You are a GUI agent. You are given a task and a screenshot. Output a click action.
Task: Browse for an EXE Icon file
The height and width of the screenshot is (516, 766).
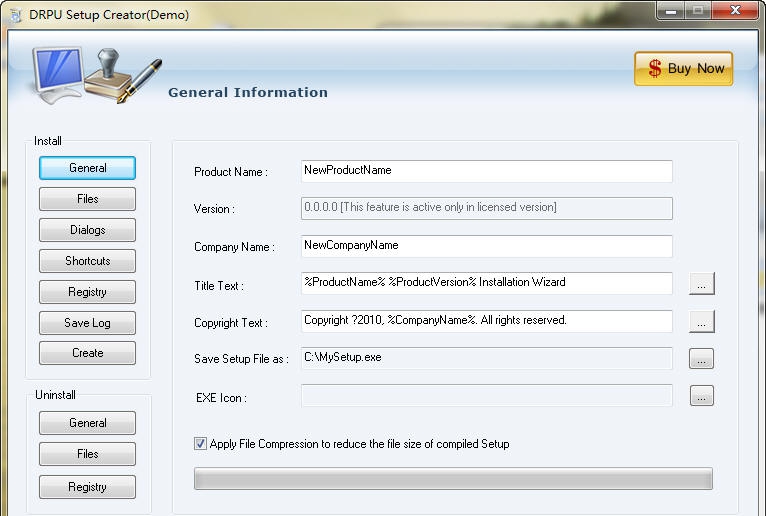702,396
